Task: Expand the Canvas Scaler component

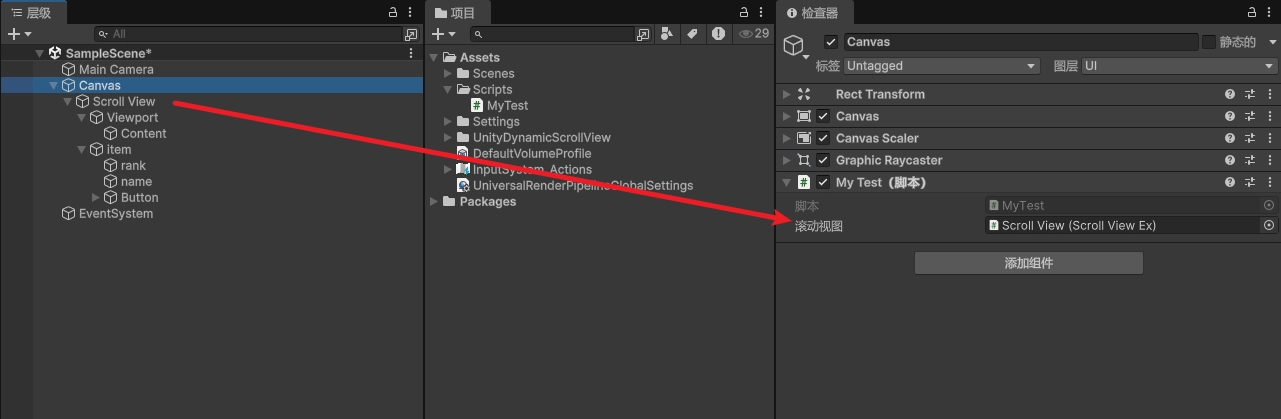Action: (787, 138)
